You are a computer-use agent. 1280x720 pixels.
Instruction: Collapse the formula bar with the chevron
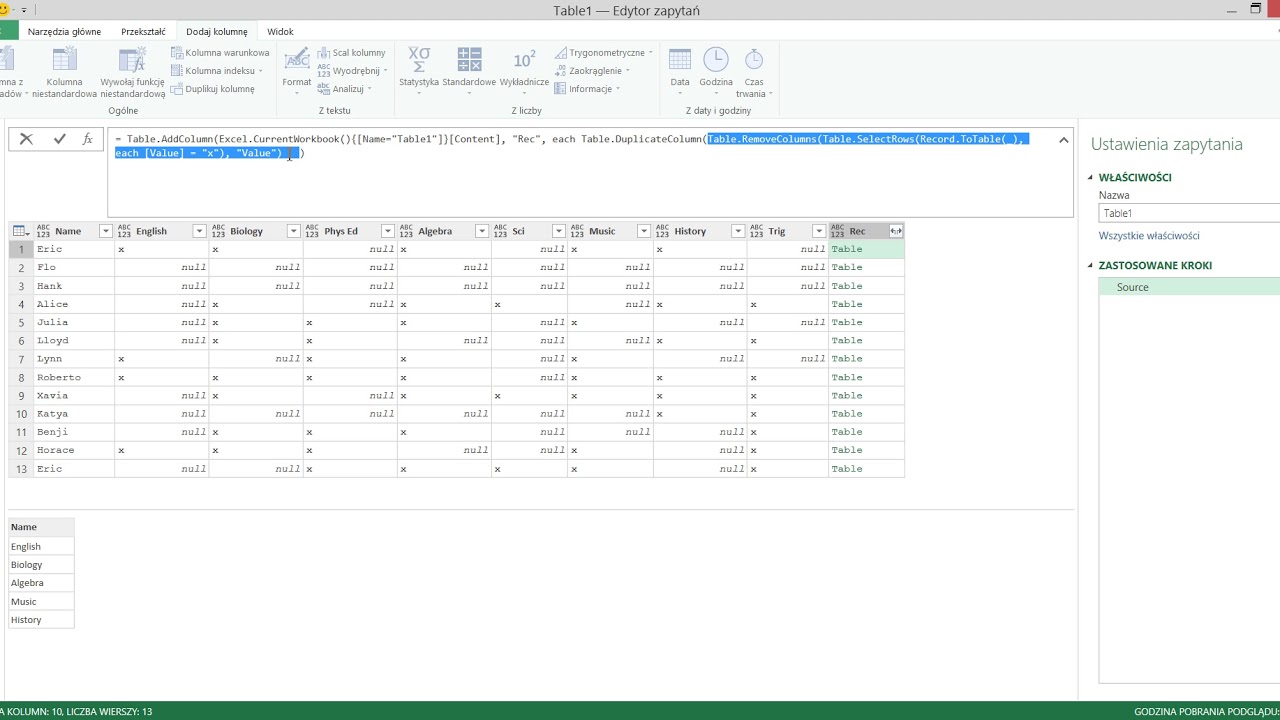coord(1063,140)
